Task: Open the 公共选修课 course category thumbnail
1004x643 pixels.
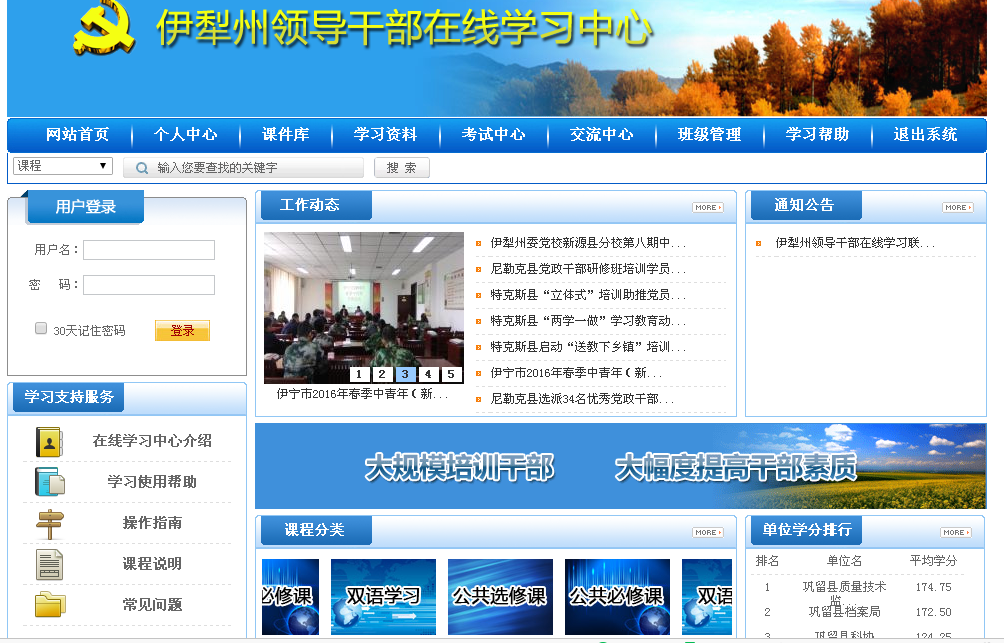Action: (x=500, y=596)
